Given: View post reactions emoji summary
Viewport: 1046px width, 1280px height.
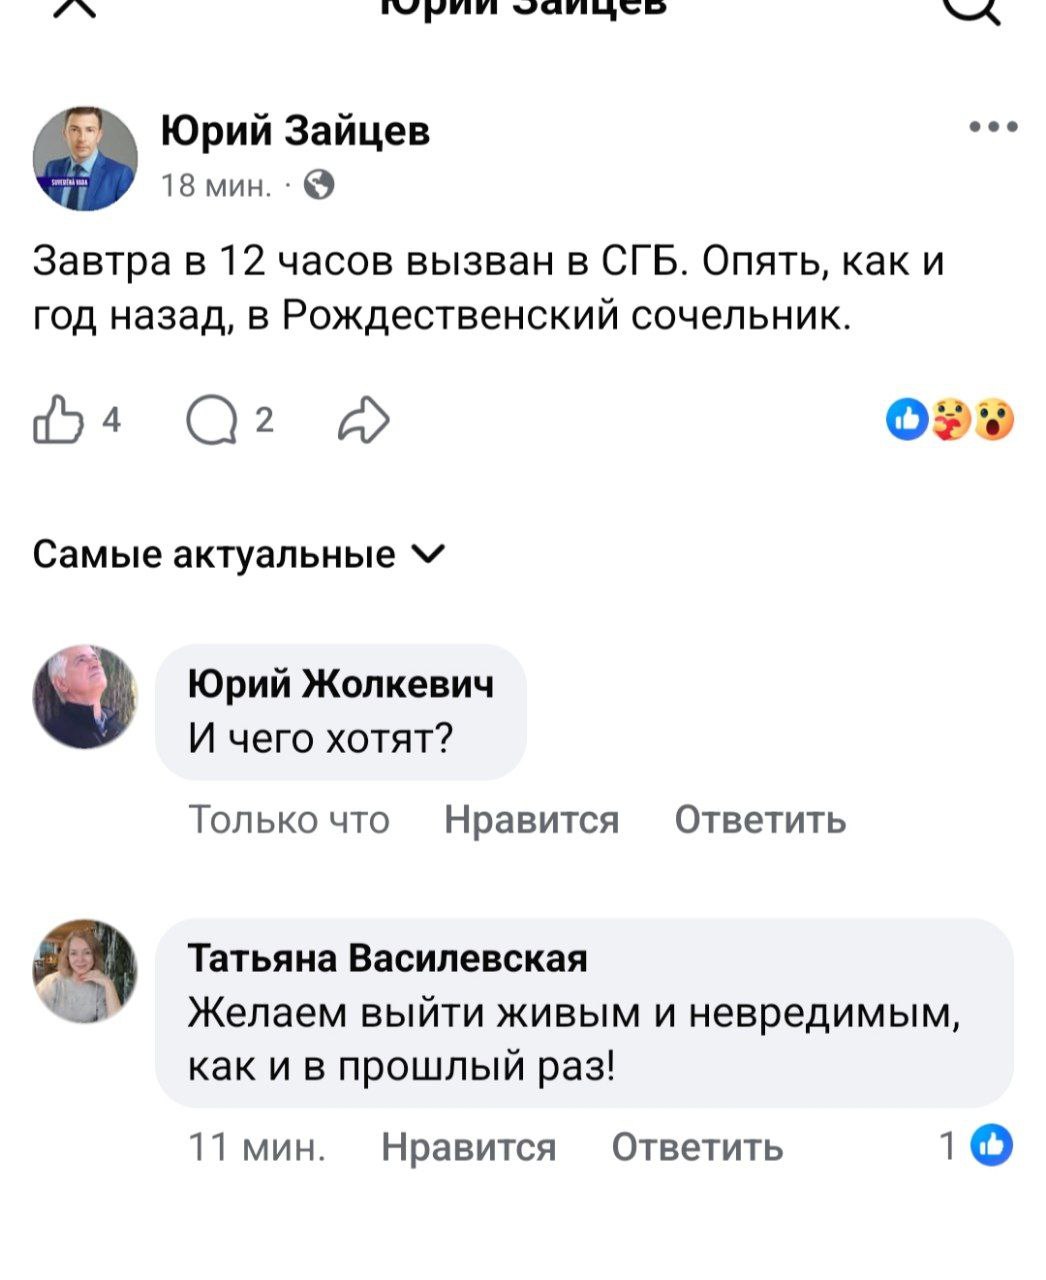Looking at the screenshot, I should pyautogui.click(x=950, y=420).
